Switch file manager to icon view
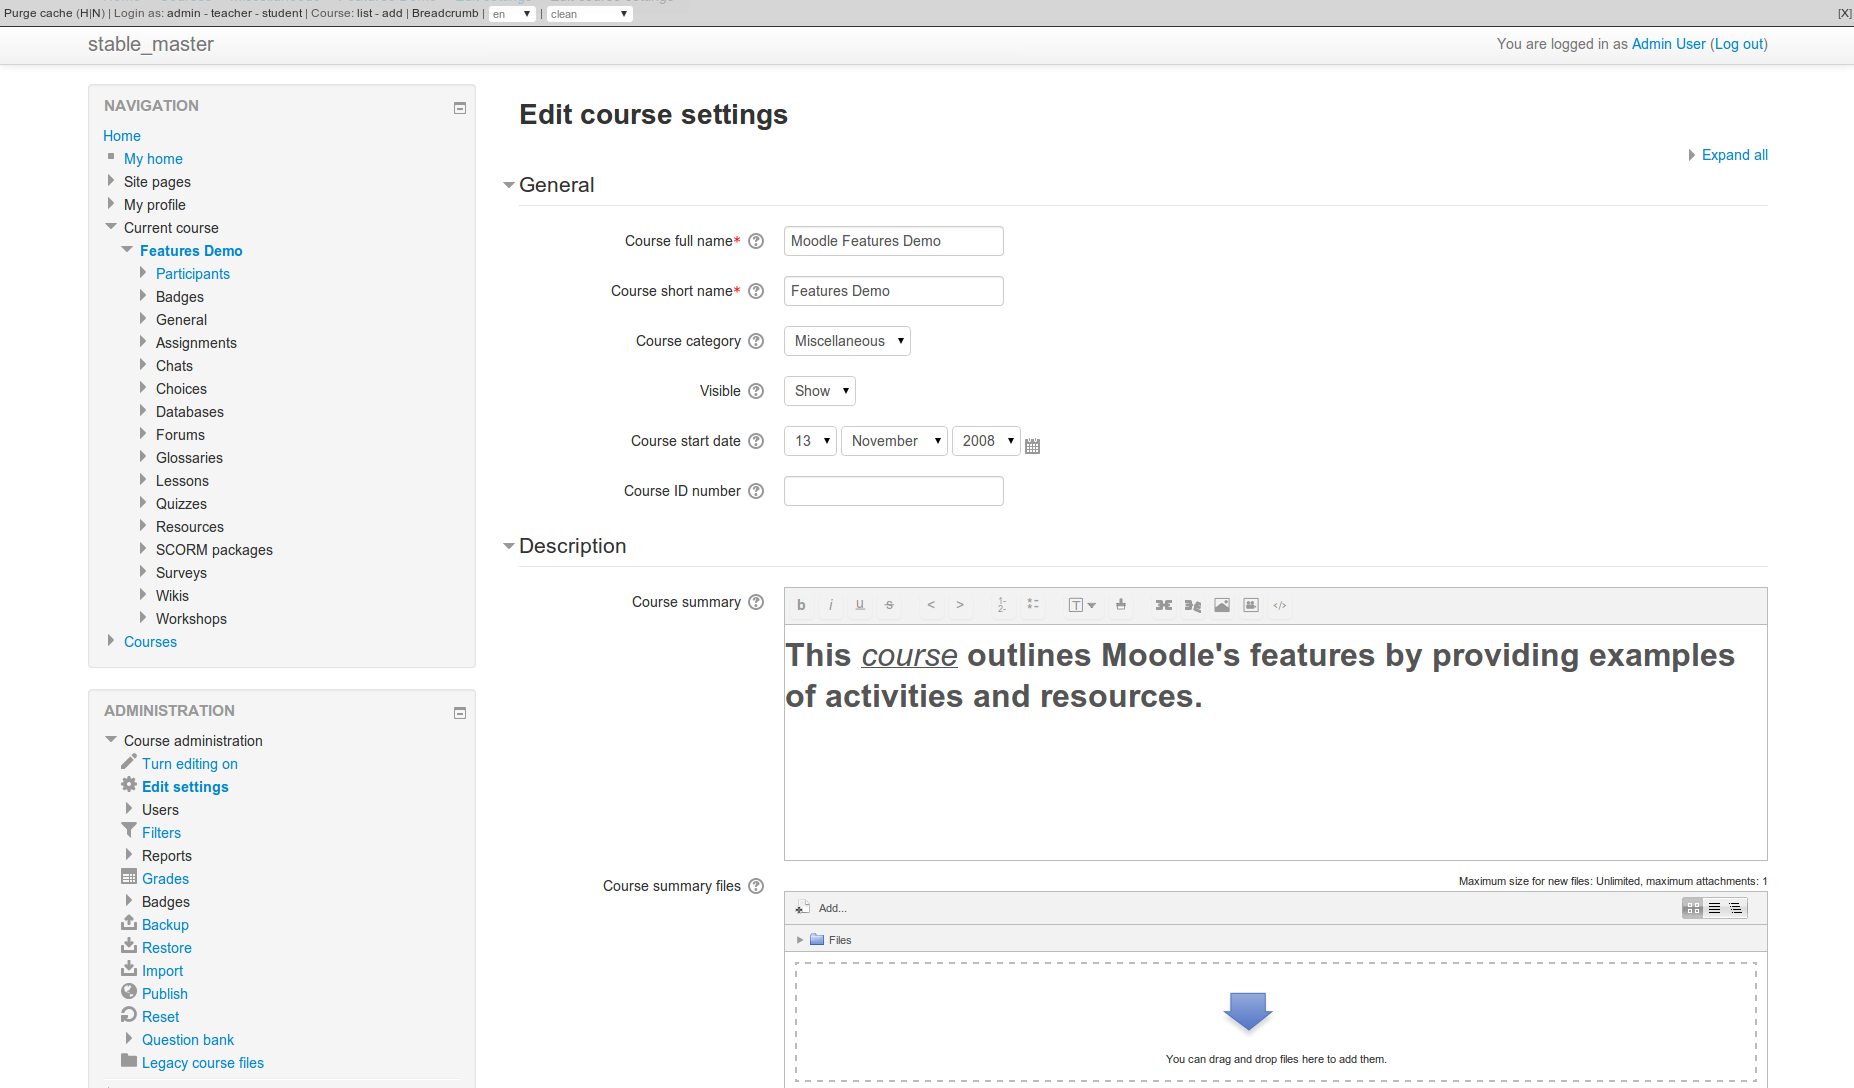This screenshot has width=1854, height=1088. point(1693,908)
